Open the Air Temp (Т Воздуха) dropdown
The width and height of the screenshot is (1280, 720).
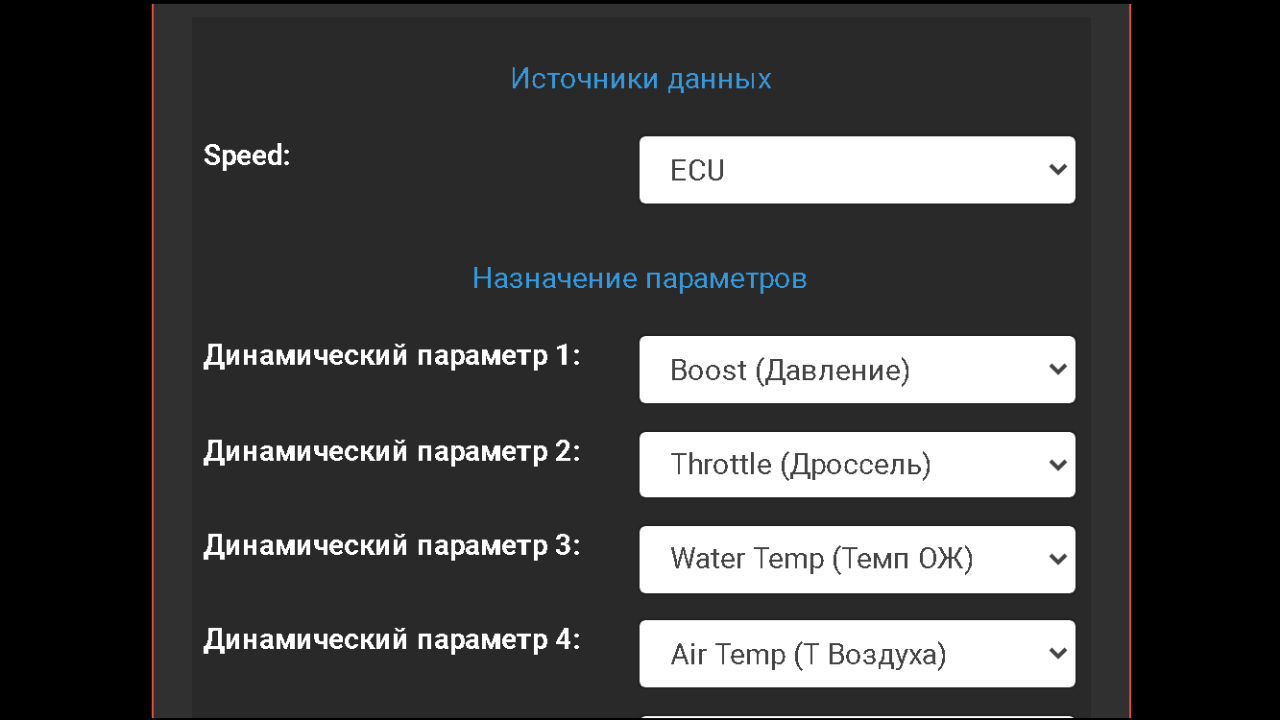click(857, 654)
